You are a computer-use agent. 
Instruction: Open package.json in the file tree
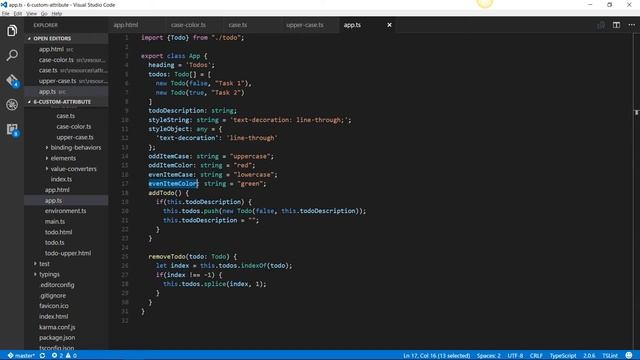[57, 338]
